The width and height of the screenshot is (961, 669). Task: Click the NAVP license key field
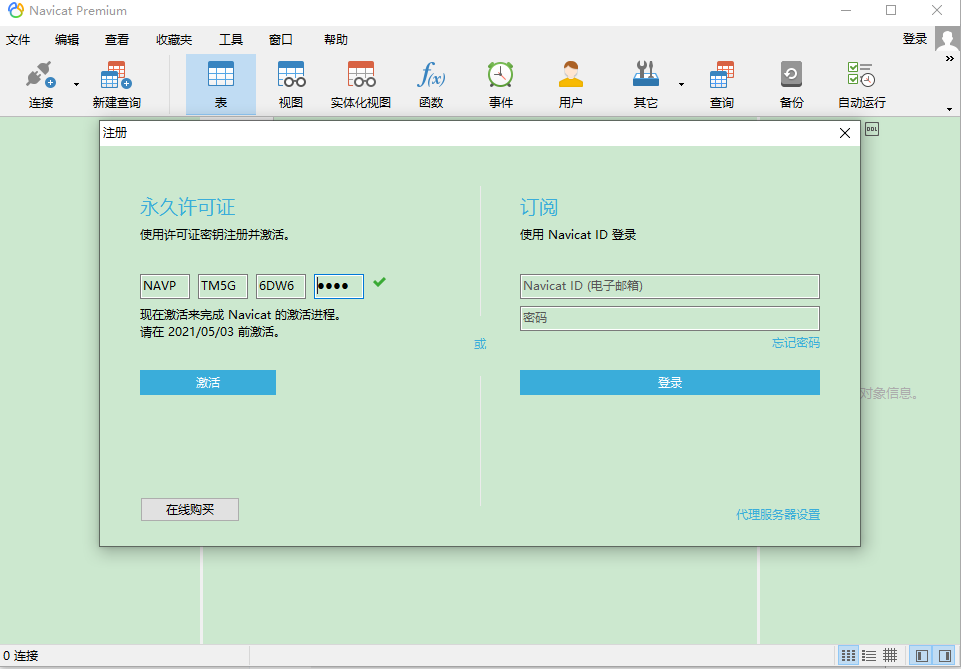point(165,286)
